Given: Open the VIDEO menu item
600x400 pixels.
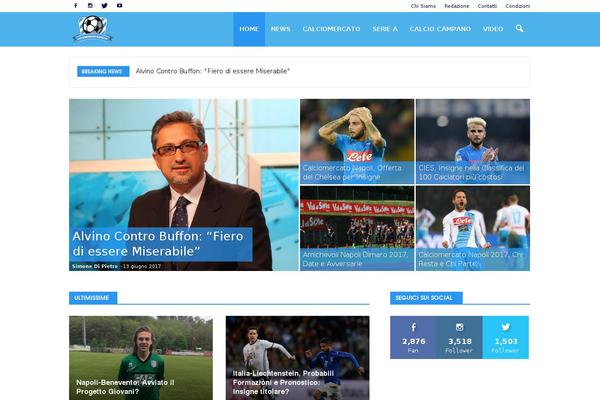Looking at the screenshot, I should coord(493,29).
